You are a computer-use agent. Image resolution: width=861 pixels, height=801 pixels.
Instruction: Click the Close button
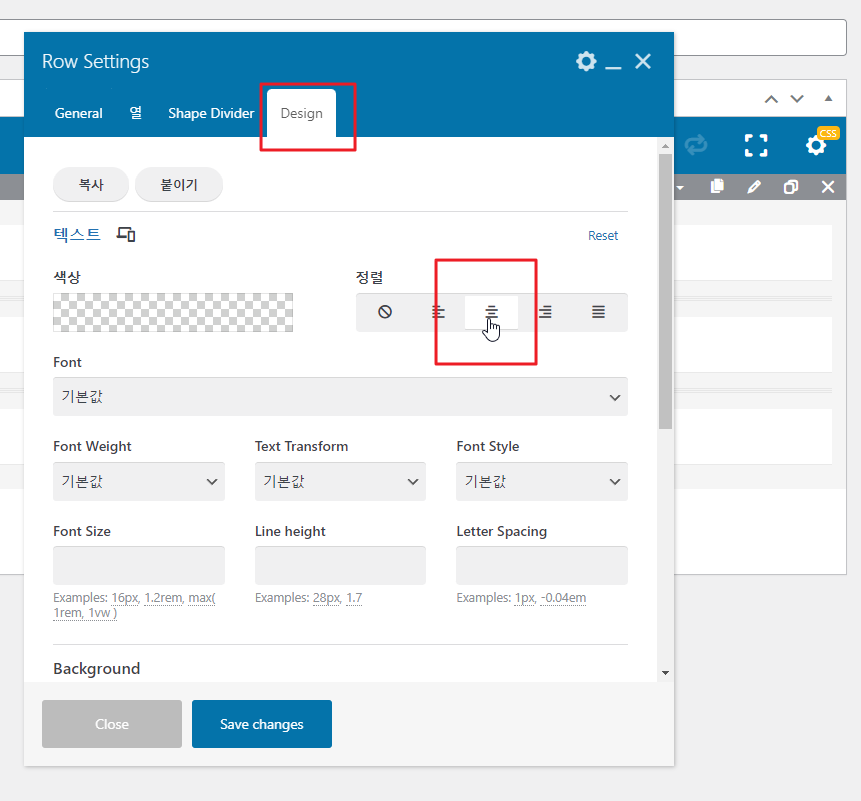click(x=112, y=724)
